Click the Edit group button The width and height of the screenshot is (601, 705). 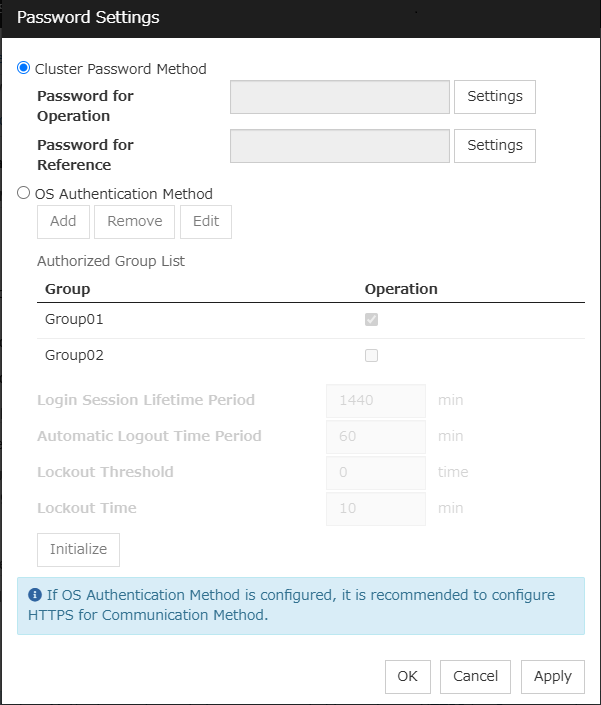coord(206,221)
